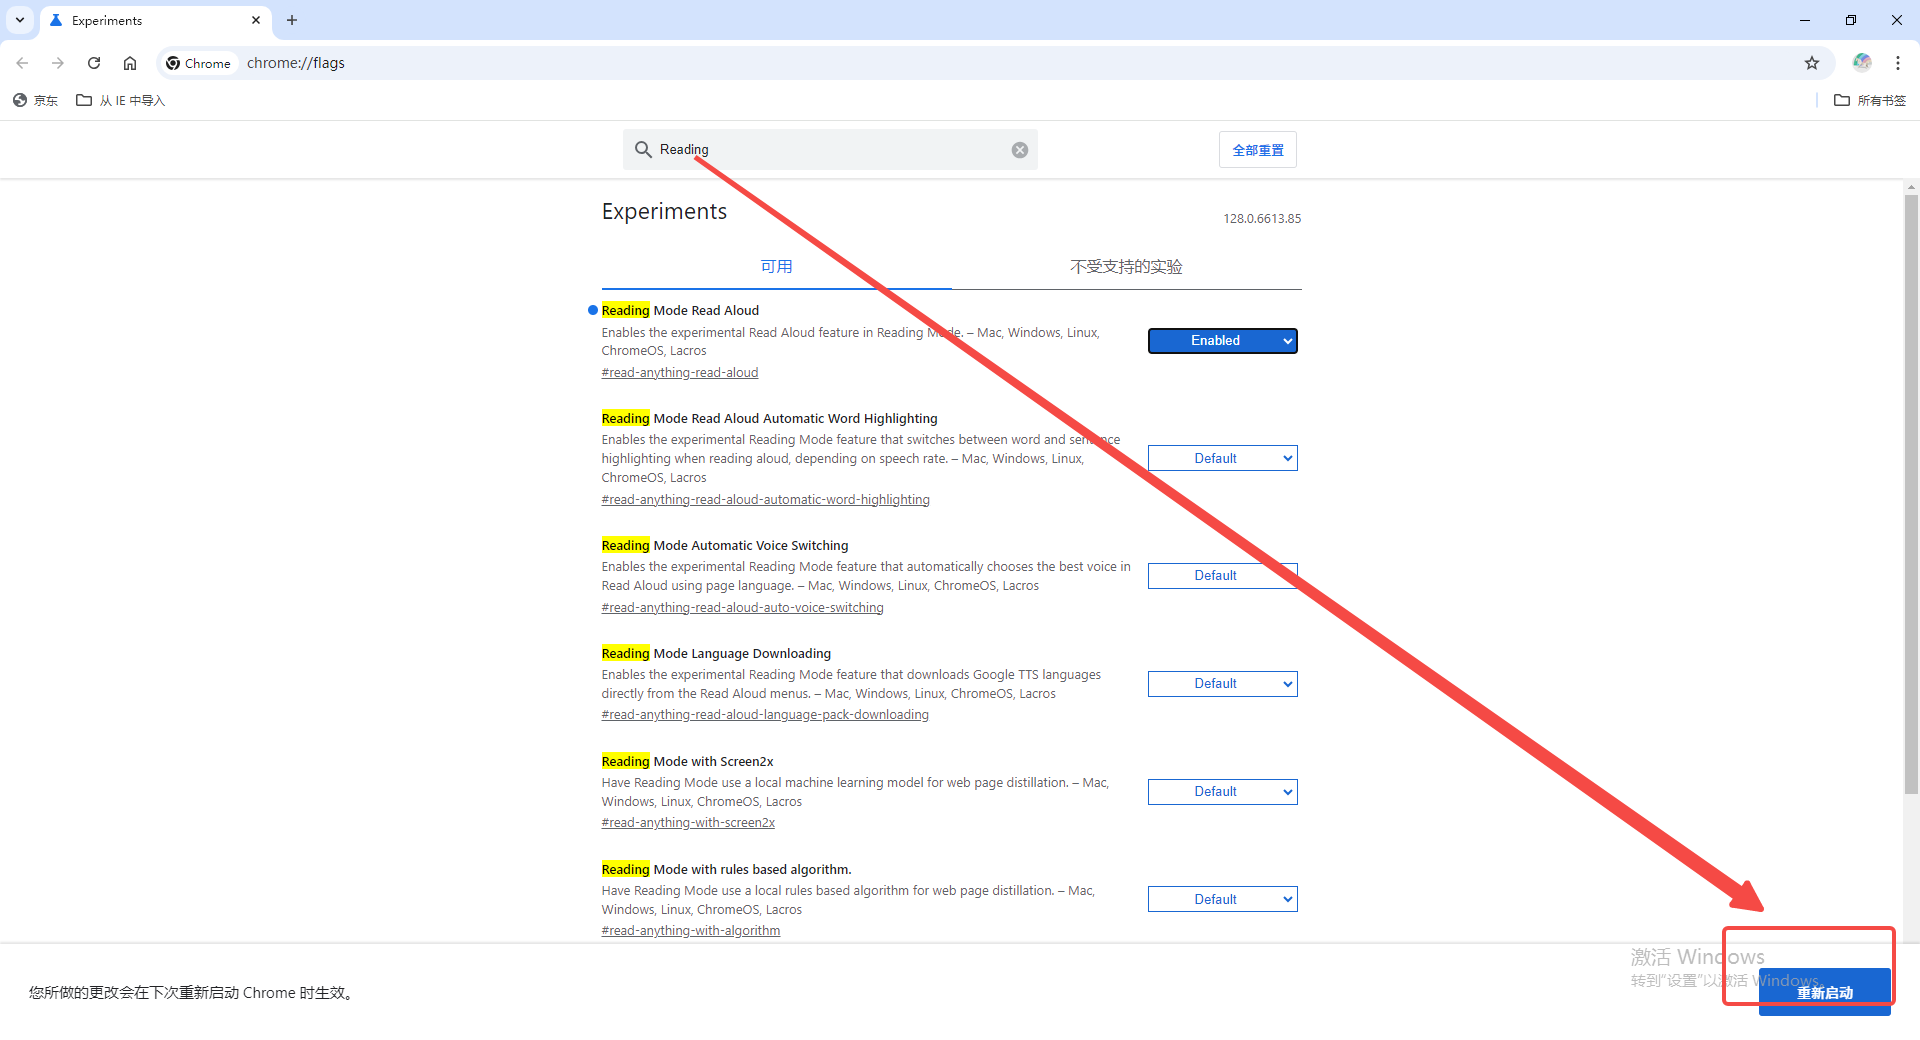Image resolution: width=1920 pixels, height=1040 pixels.
Task: Click the flags search input field
Action: coord(830,149)
